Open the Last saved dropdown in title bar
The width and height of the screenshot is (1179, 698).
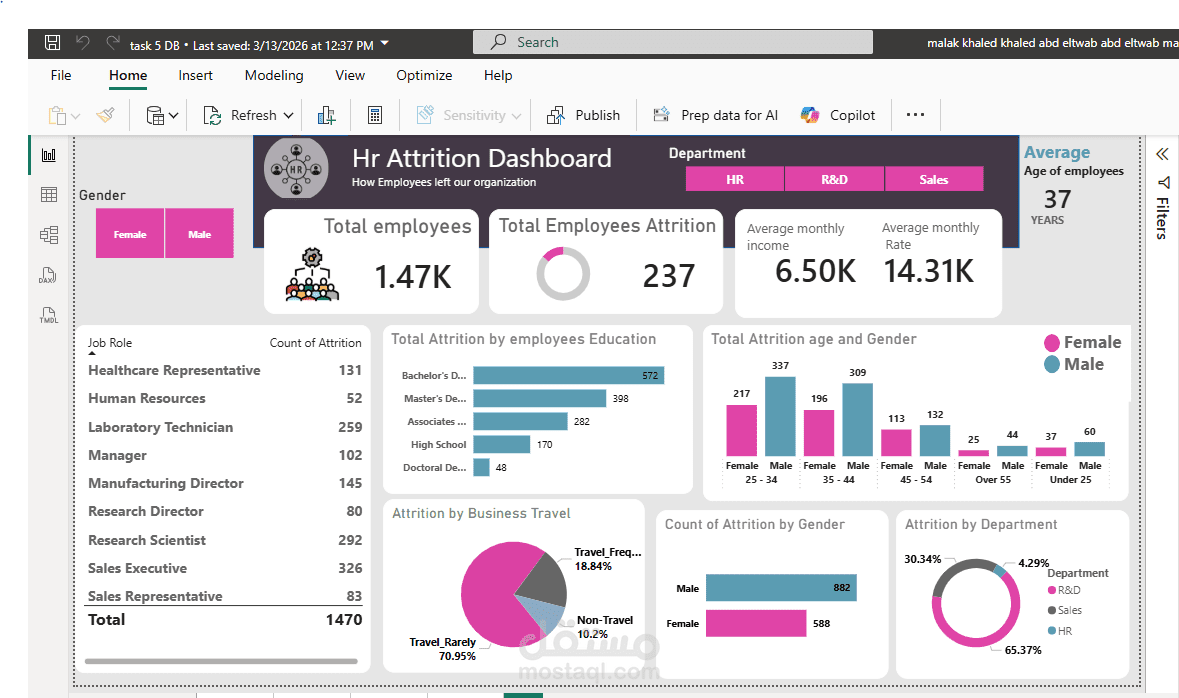tap(383, 43)
